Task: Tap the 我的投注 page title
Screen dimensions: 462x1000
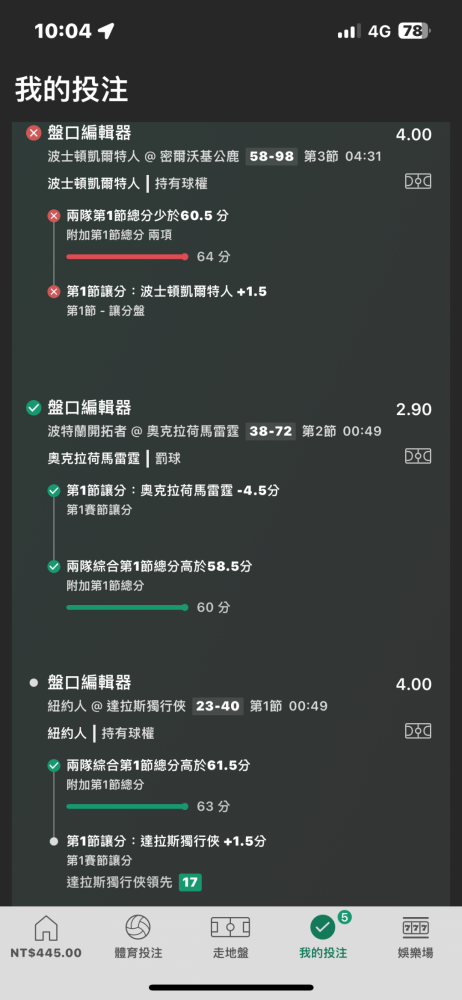Action: pyautogui.click(x=71, y=89)
